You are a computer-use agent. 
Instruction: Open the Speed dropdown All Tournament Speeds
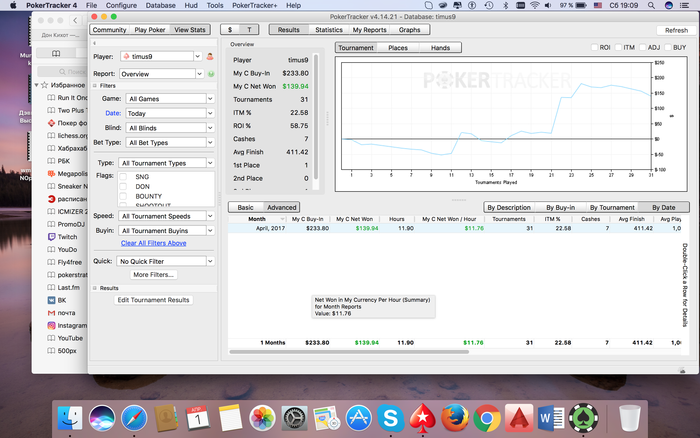point(167,216)
